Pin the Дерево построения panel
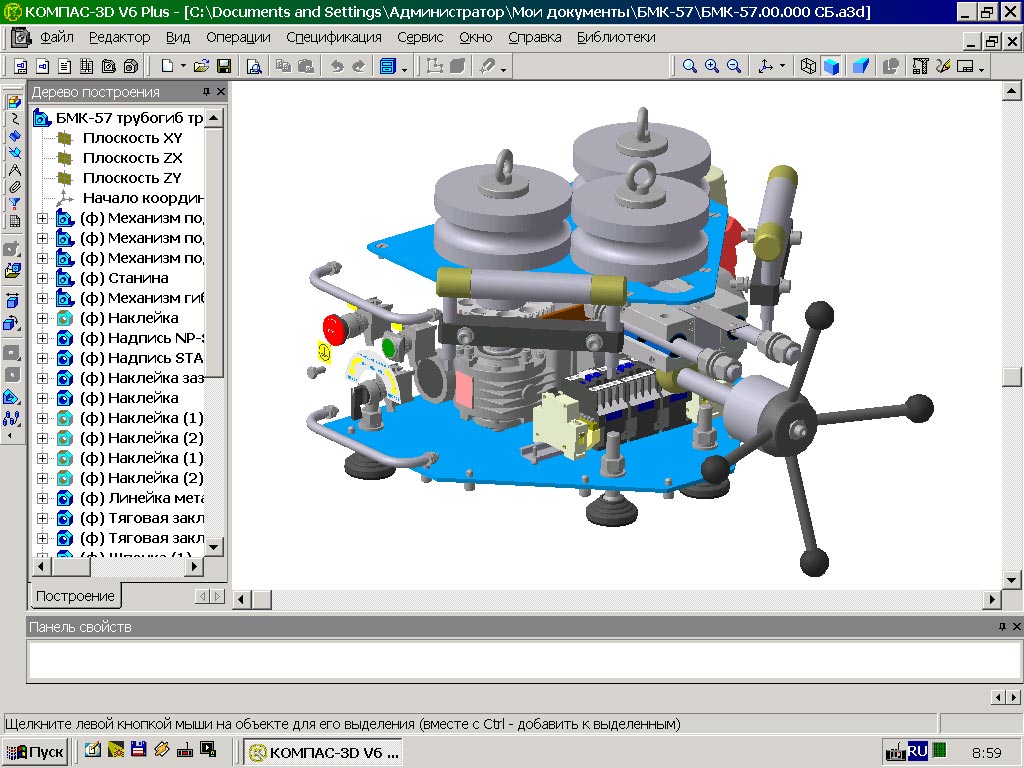 tap(206, 92)
